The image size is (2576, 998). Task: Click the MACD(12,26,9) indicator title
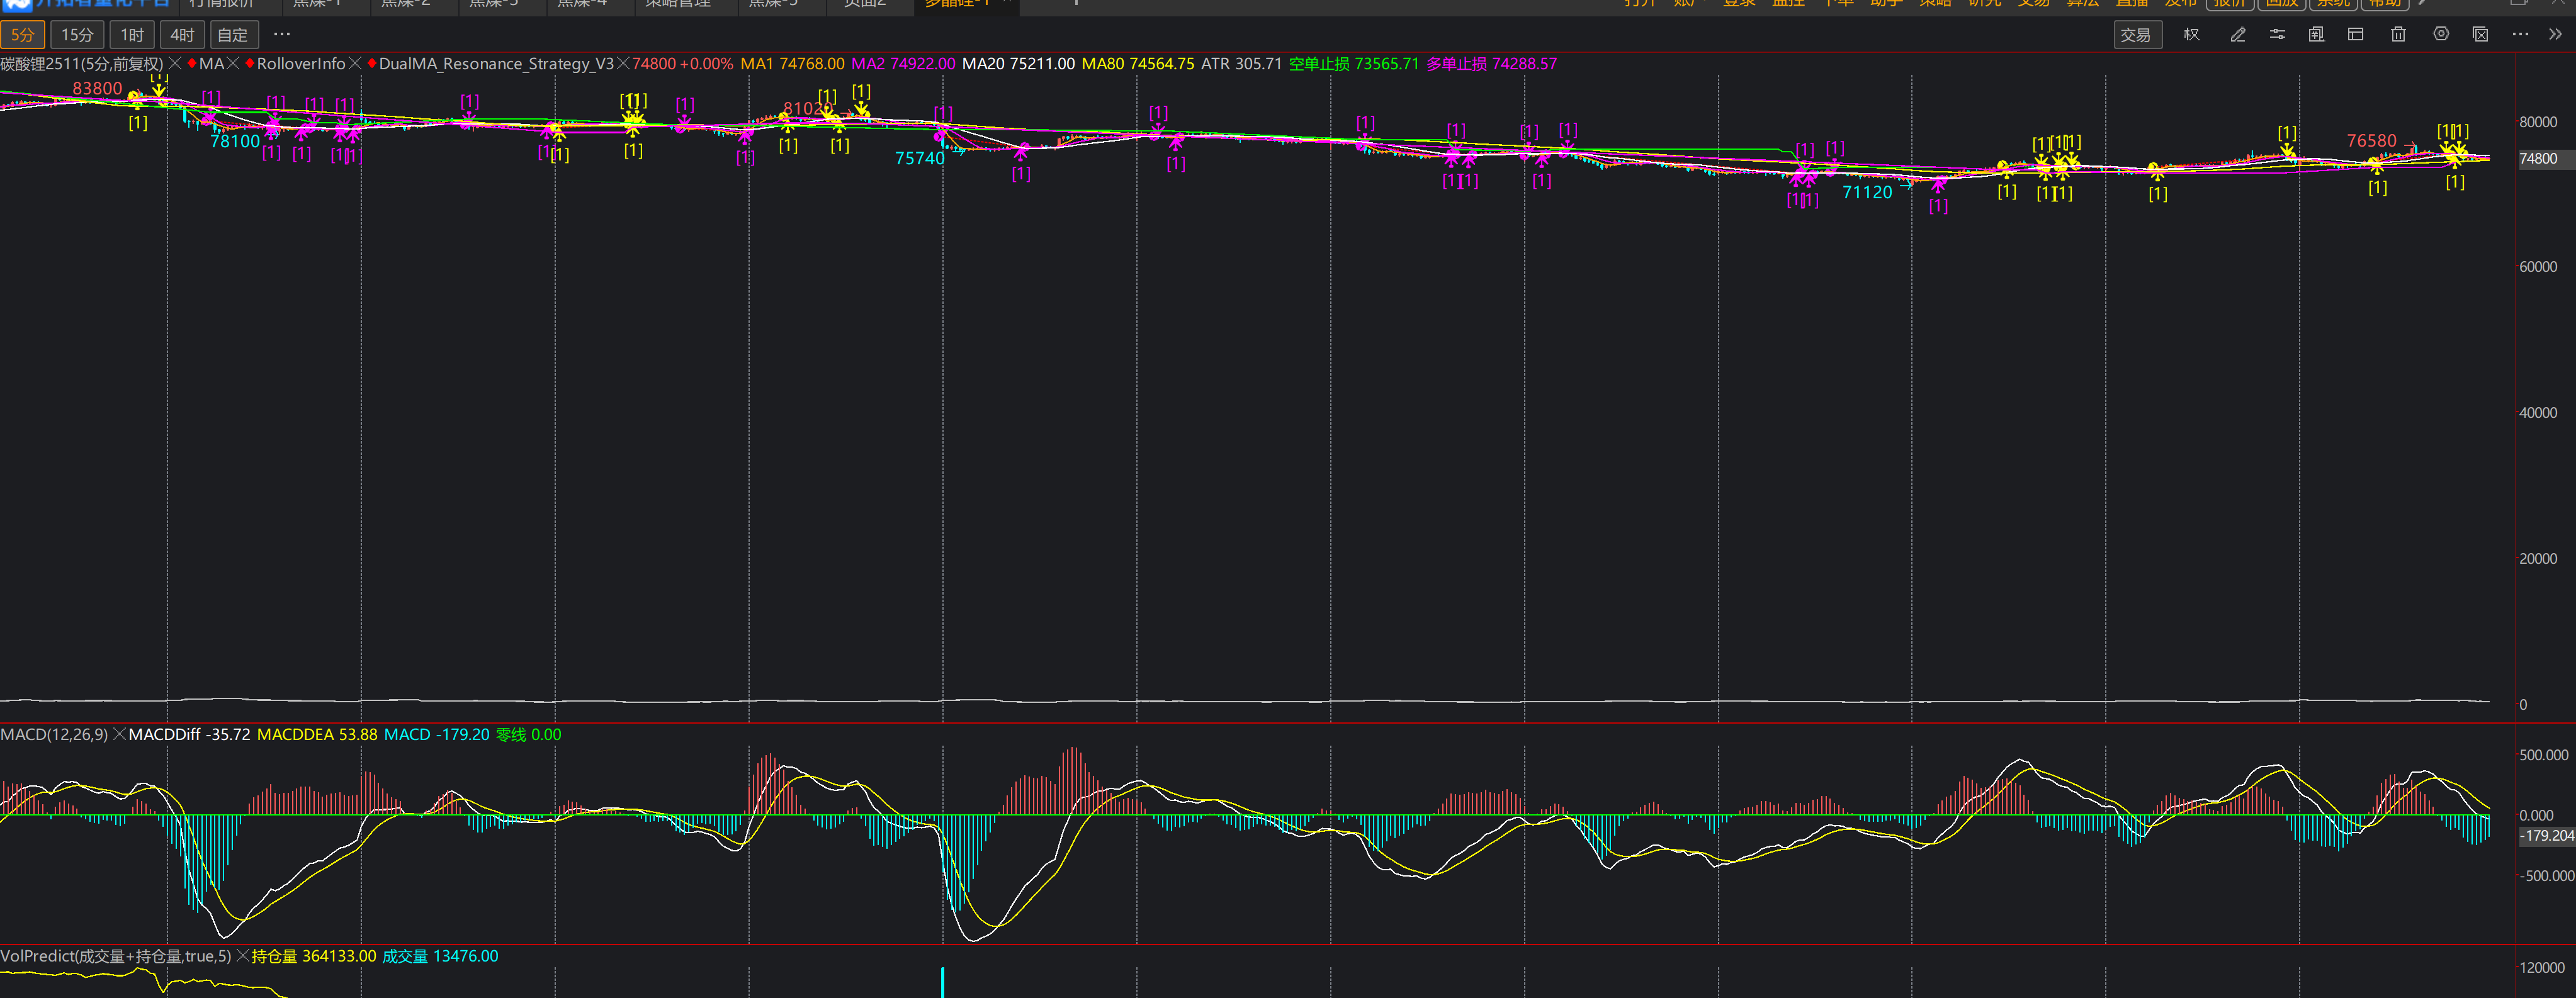coord(54,735)
